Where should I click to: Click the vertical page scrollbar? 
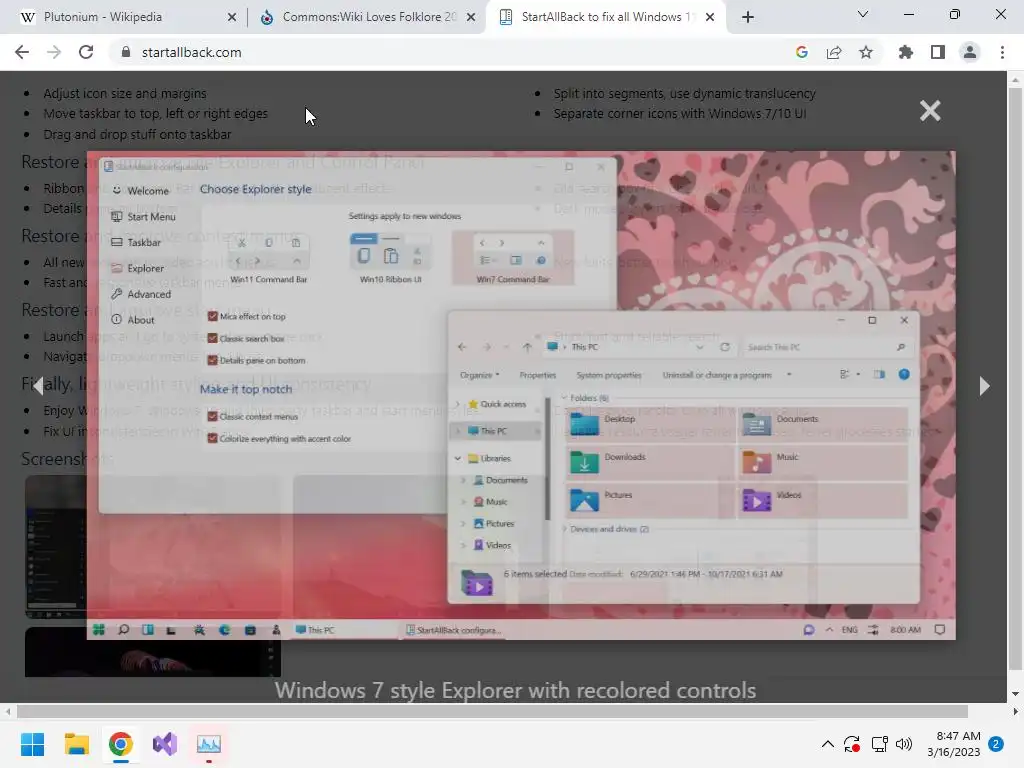point(1015,379)
